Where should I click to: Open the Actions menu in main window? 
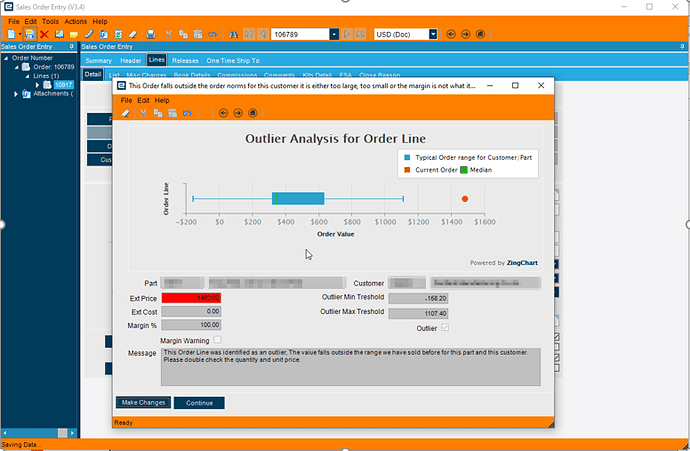click(76, 22)
